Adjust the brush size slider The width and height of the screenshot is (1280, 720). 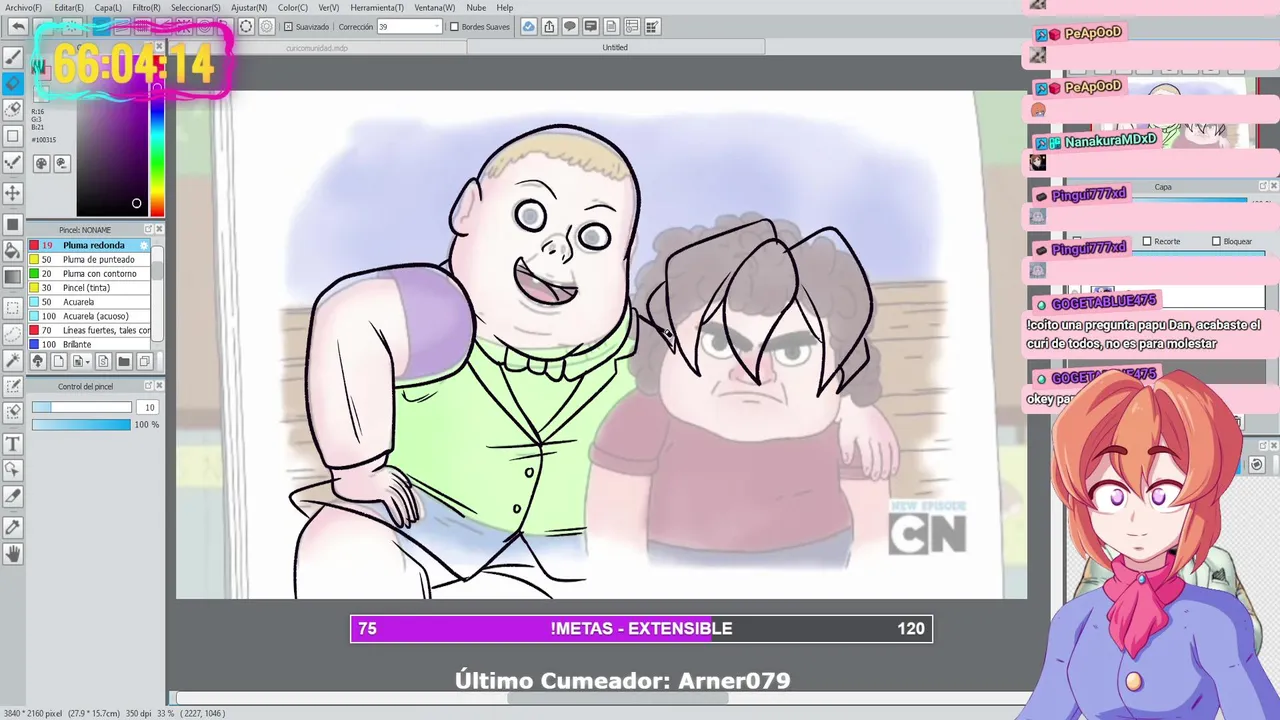[81, 407]
